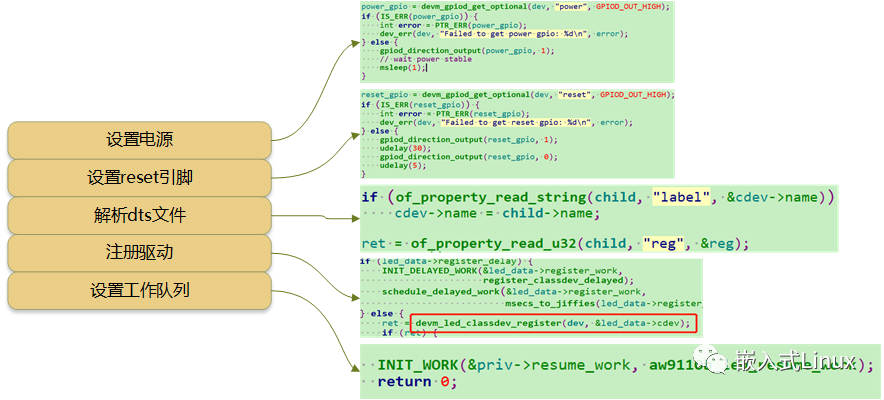Click the gpiod_direction_output(reset_gpio, 1) line
Viewport: 884px width, 400px height.
[468, 139]
